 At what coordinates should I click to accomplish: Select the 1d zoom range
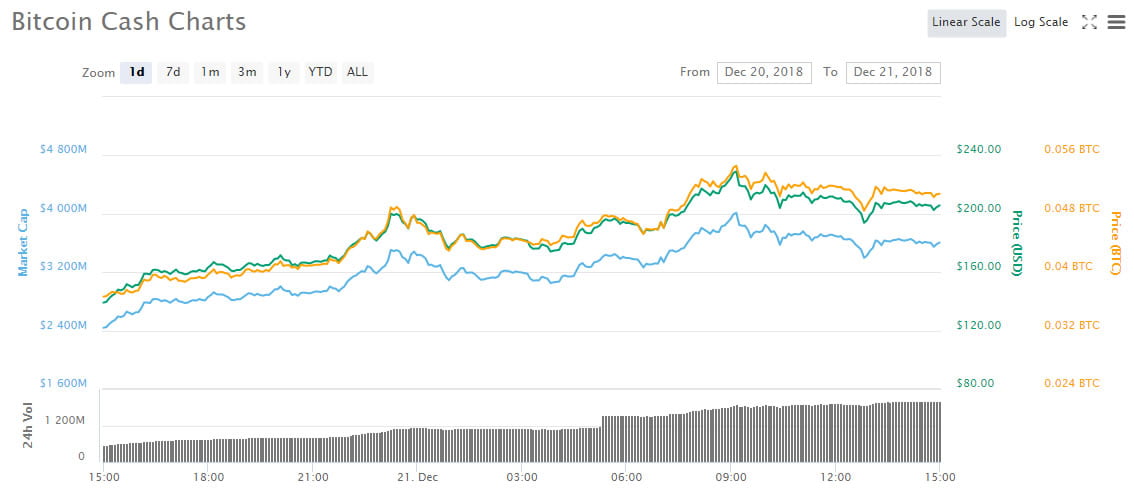coord(136,72)
